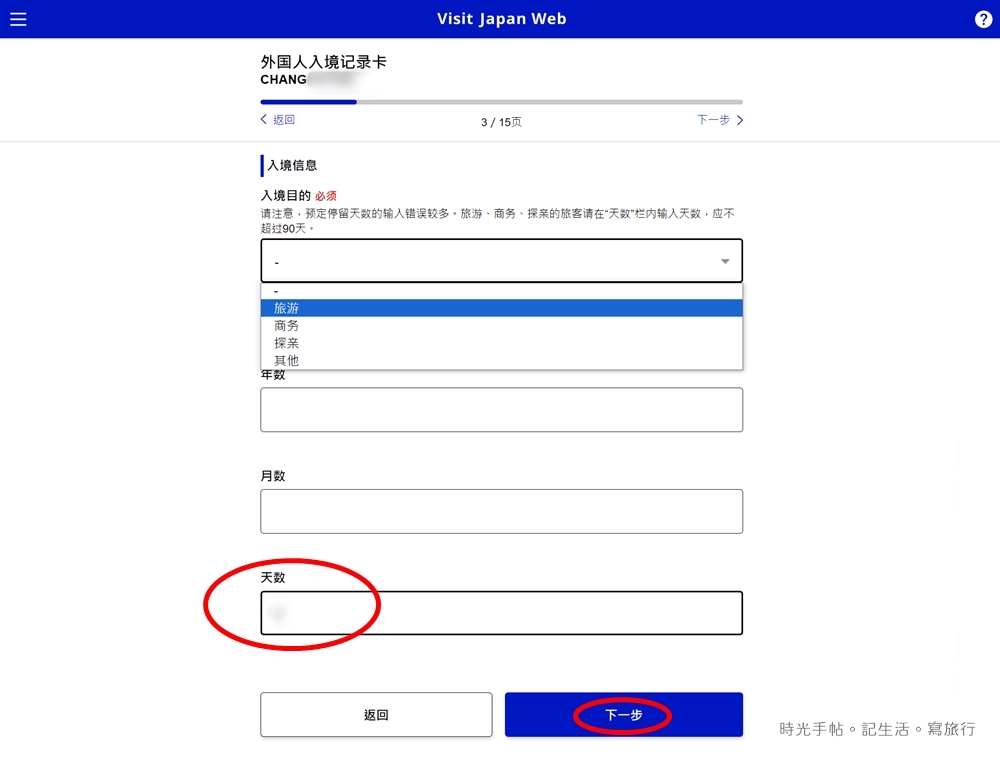Image resolution: width=1000 pixels, height=762 pixels.
Task: Click the 外国人入境记录卡 heading
Action: click(323, 62)
